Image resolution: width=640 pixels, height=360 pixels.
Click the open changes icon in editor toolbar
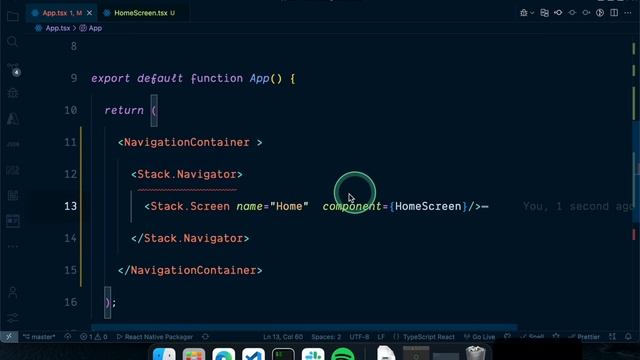pos(544,13)
